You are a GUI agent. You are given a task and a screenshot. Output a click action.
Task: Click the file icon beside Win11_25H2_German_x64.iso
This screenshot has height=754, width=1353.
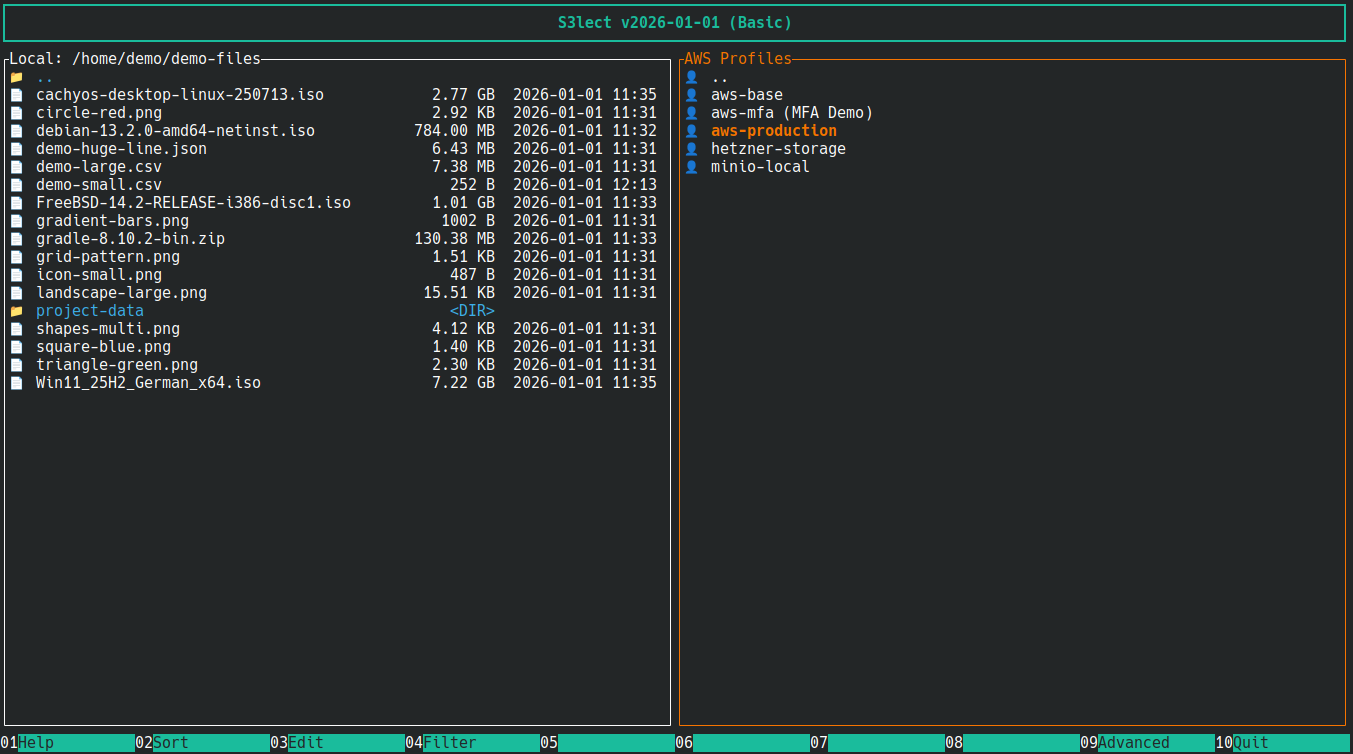pyautogui.click(x=16, y=382)
